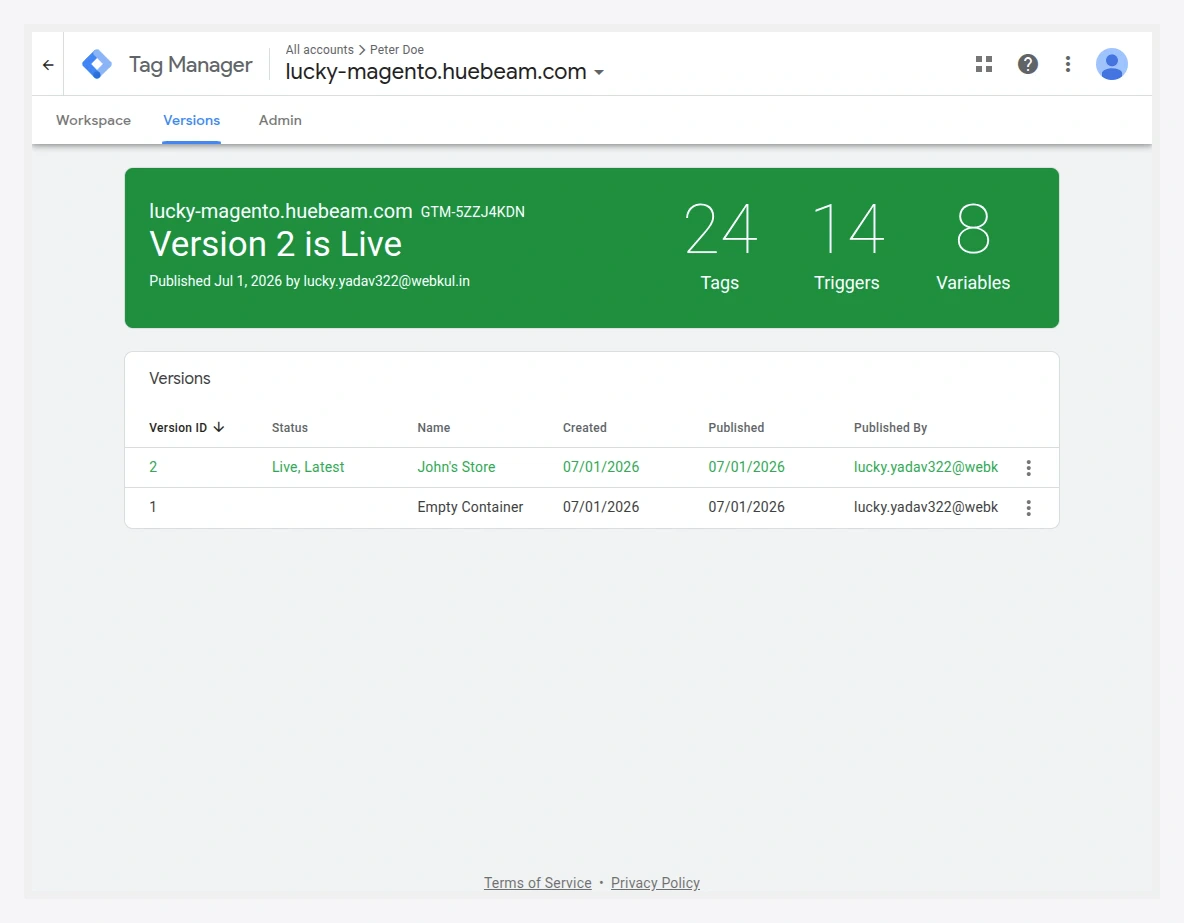The height and width of the screenshot is (923, 1184).
Task: Open the John's Store version
Action: tap(456, 467)
